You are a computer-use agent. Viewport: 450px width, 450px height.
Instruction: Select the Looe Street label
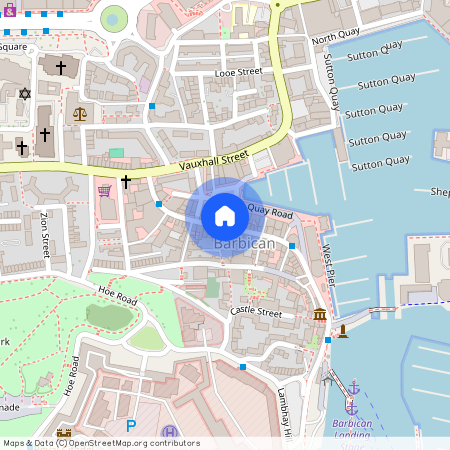click(x=239, y=72)
